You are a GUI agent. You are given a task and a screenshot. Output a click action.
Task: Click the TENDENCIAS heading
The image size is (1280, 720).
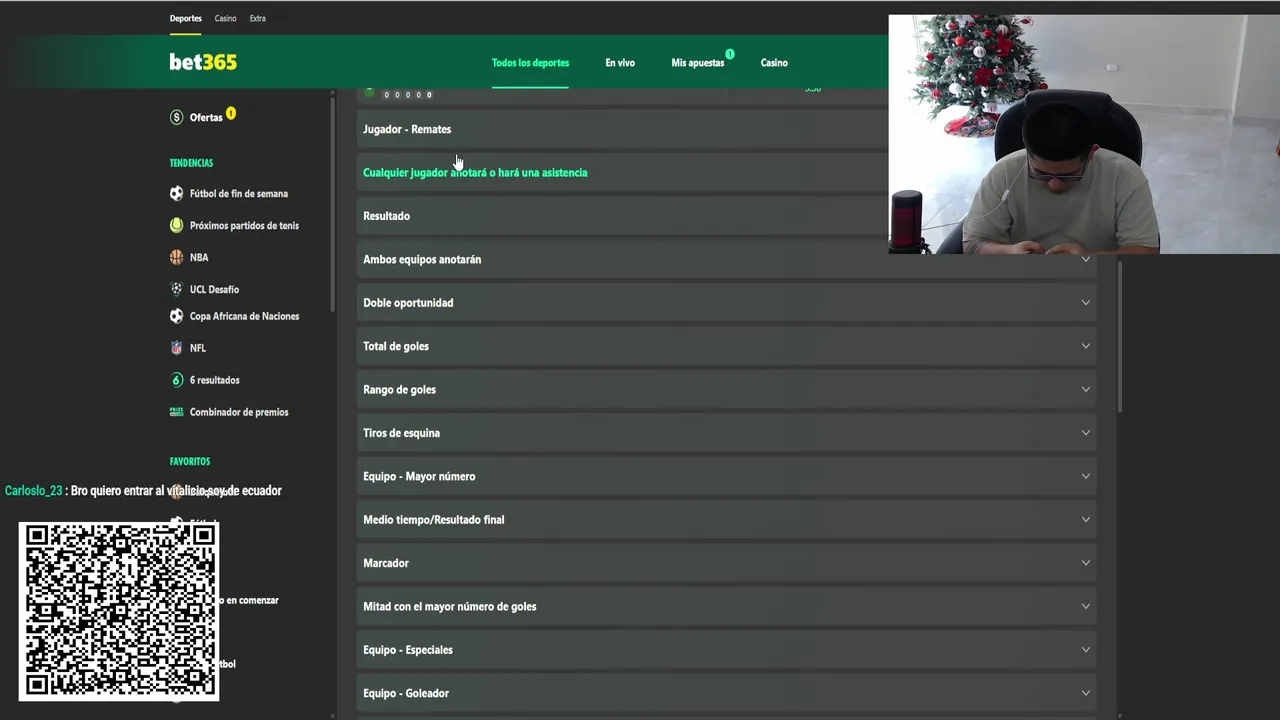click(x=191, y=163)
